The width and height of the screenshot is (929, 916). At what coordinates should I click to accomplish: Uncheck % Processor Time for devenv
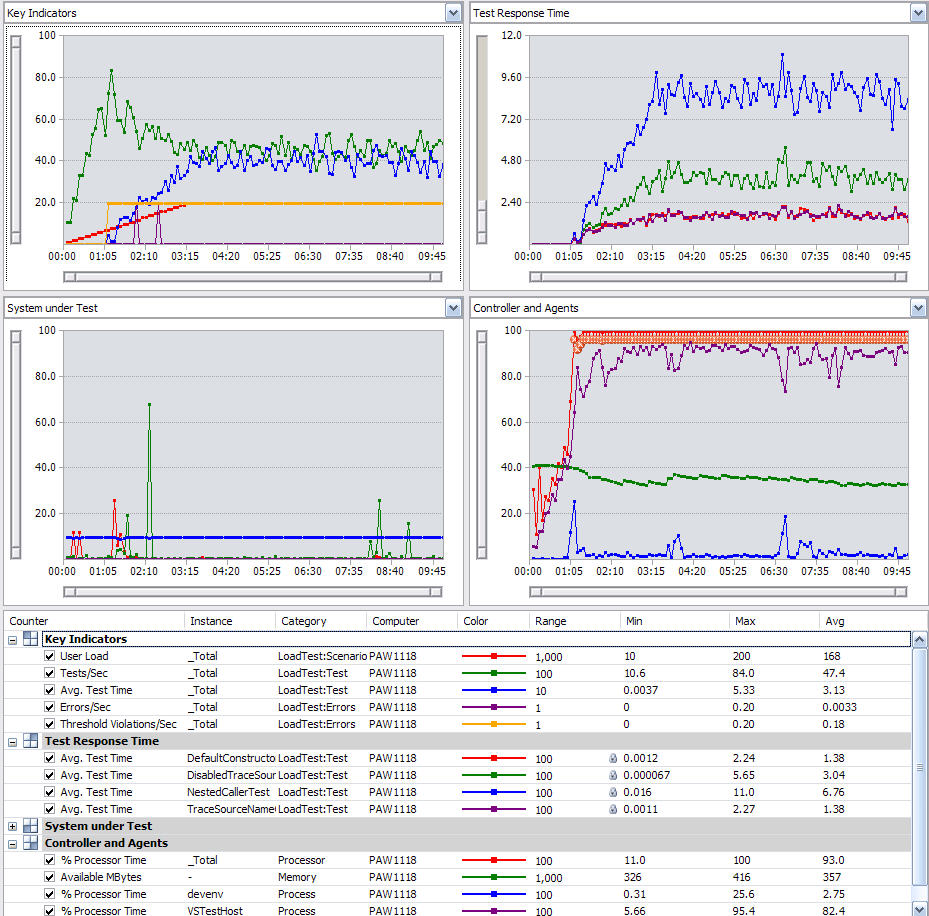pos(50,895)
